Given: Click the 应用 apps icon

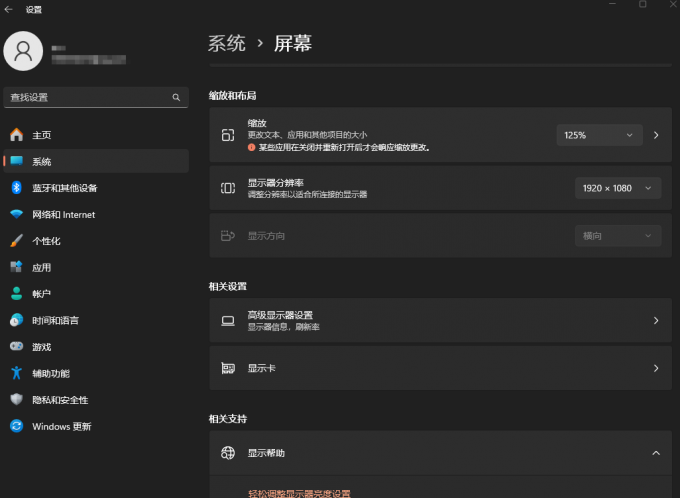Looking at the screenshot, I should point(16,267).
